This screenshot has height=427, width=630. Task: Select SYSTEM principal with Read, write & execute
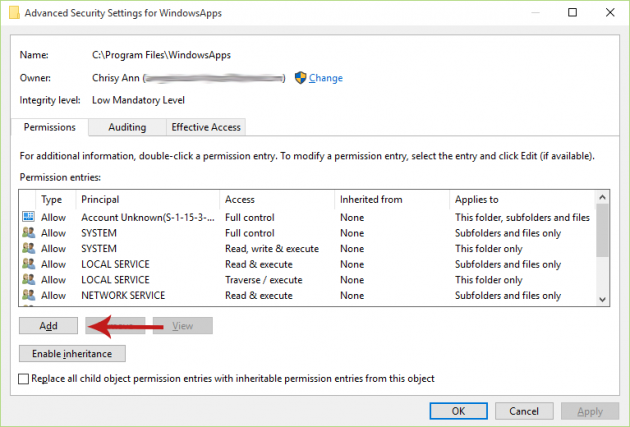(x=99, y=249)
